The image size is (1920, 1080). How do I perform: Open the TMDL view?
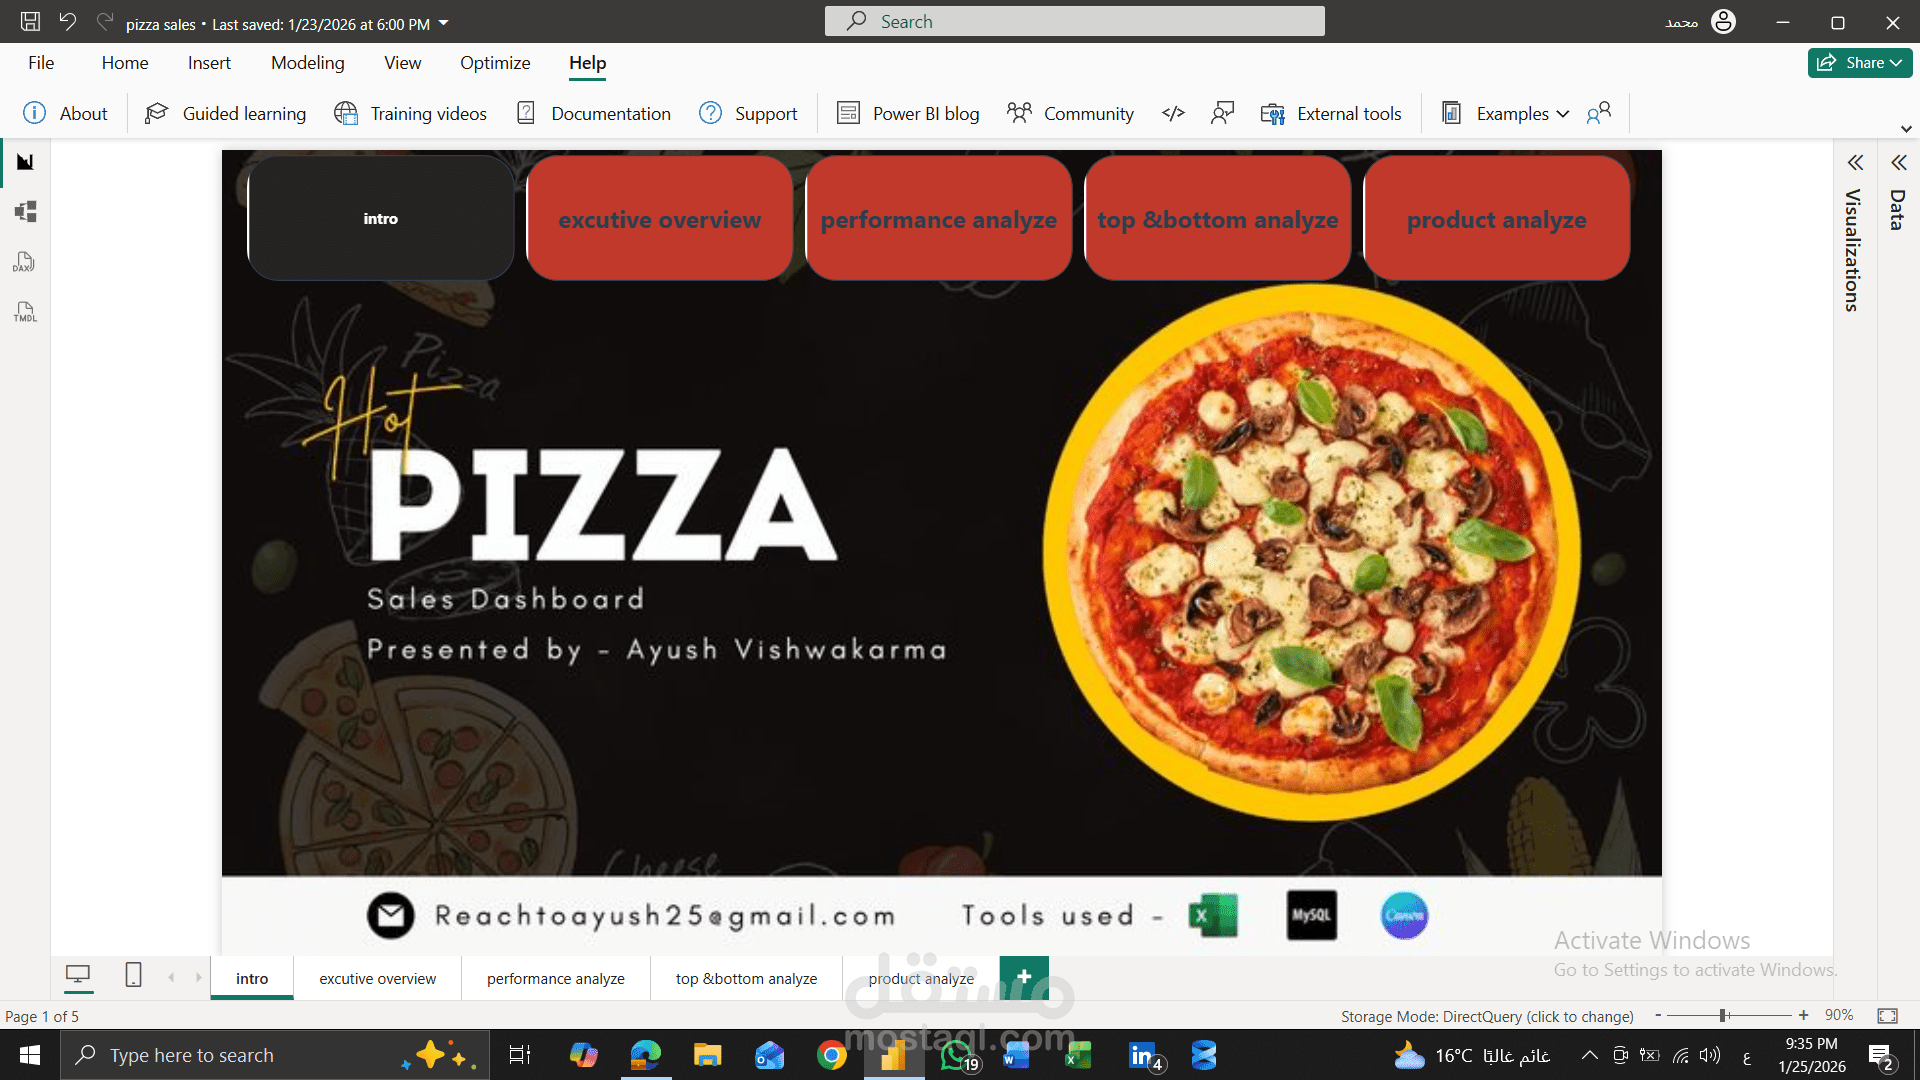[x=24, y=312]
